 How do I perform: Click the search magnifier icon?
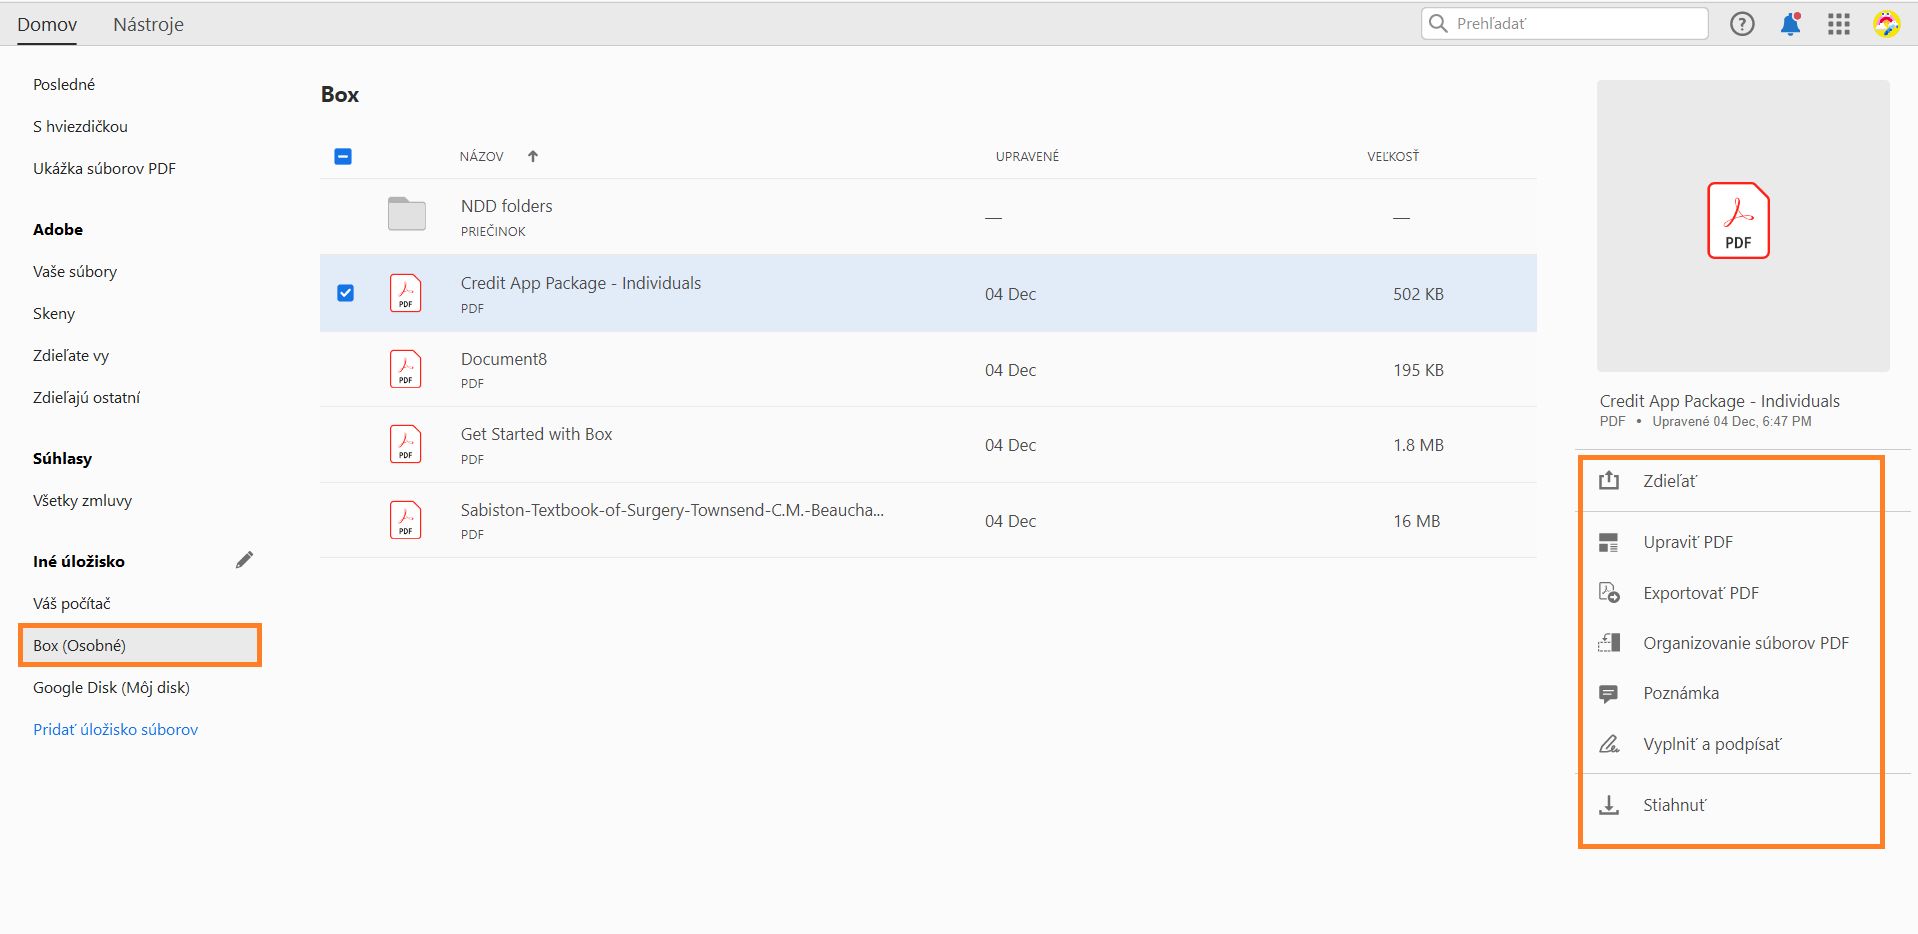1438,23
